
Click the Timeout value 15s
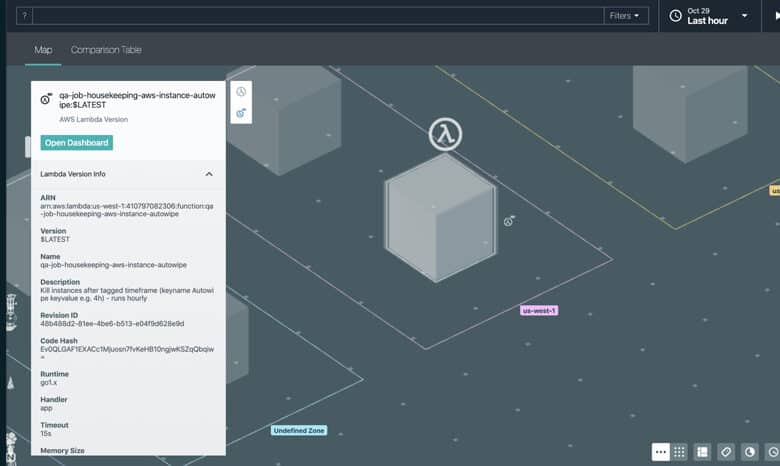click(x=46, y=434)
